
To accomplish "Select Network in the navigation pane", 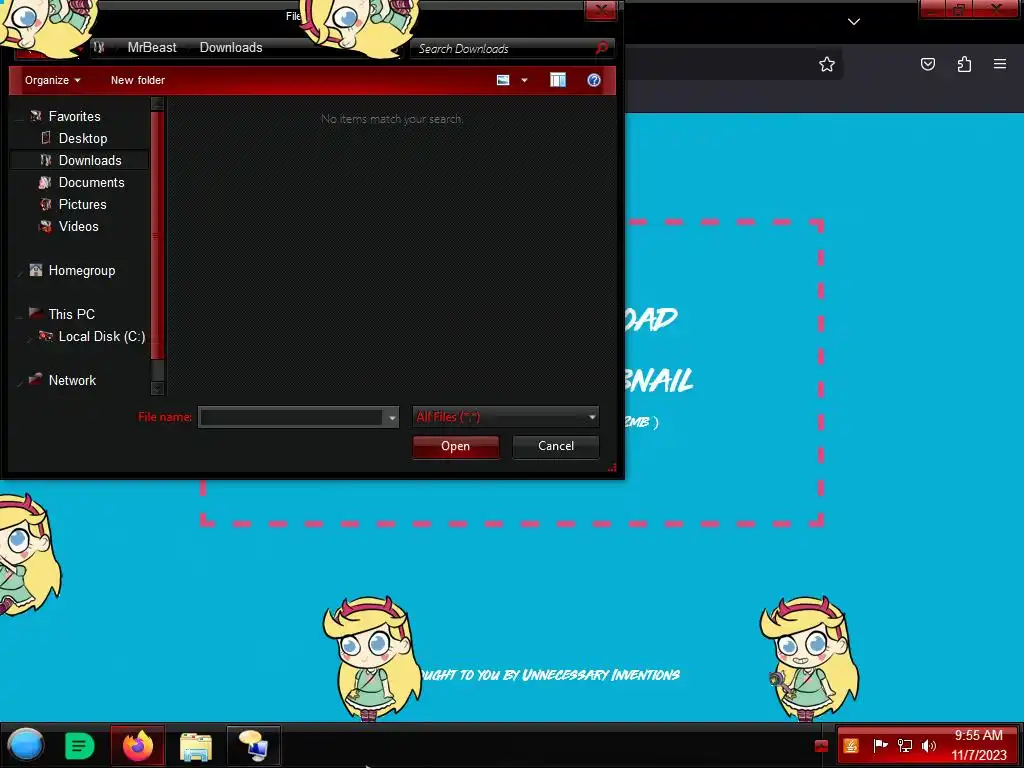I will tap(72, 380).
